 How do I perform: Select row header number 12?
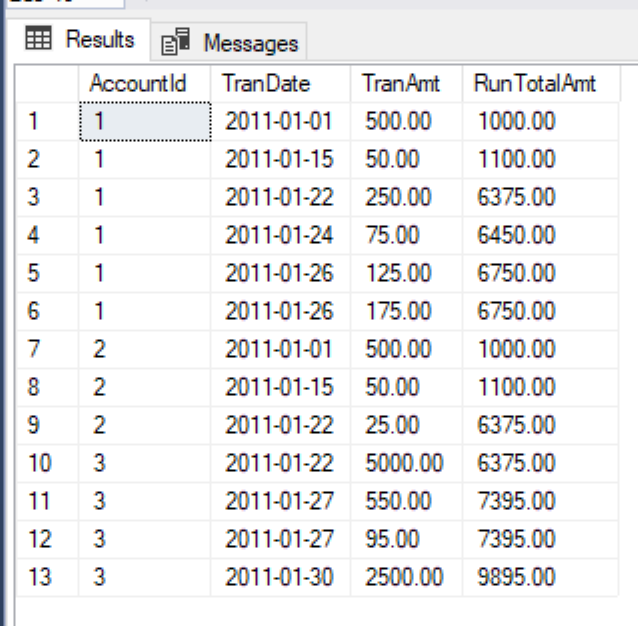tap(47, 539)
